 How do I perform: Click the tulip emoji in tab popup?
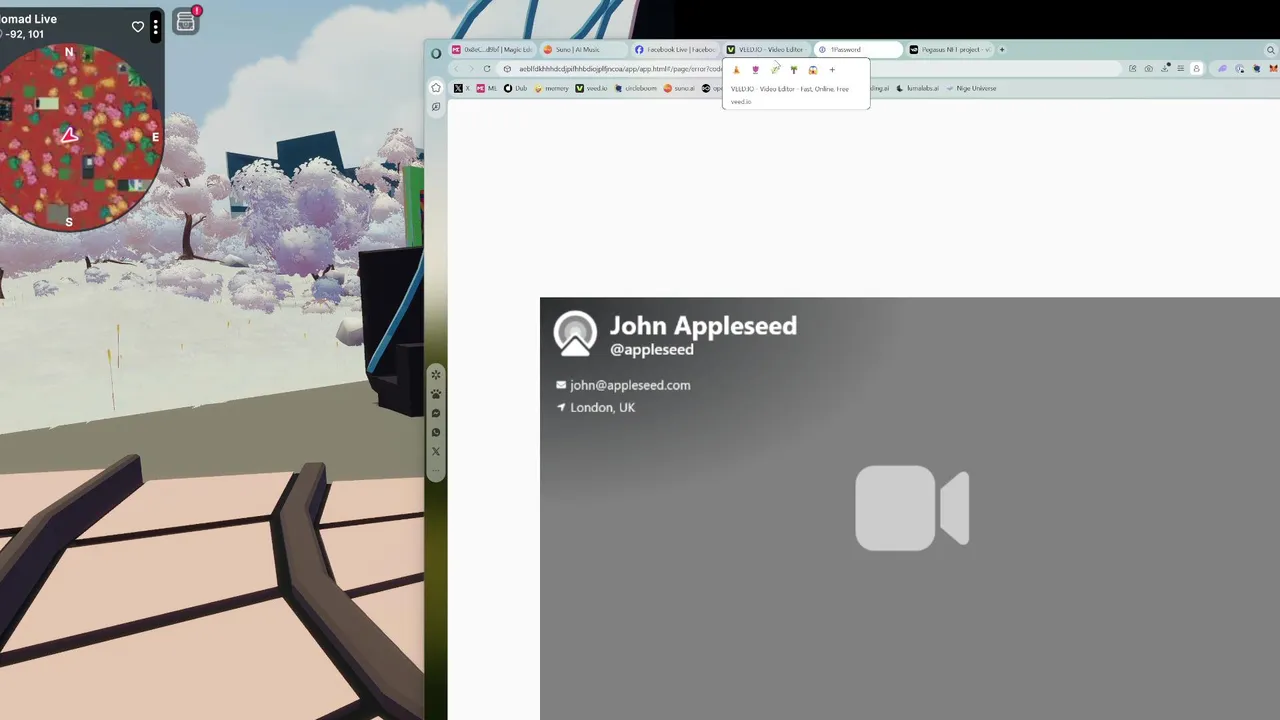click(755, 70)
